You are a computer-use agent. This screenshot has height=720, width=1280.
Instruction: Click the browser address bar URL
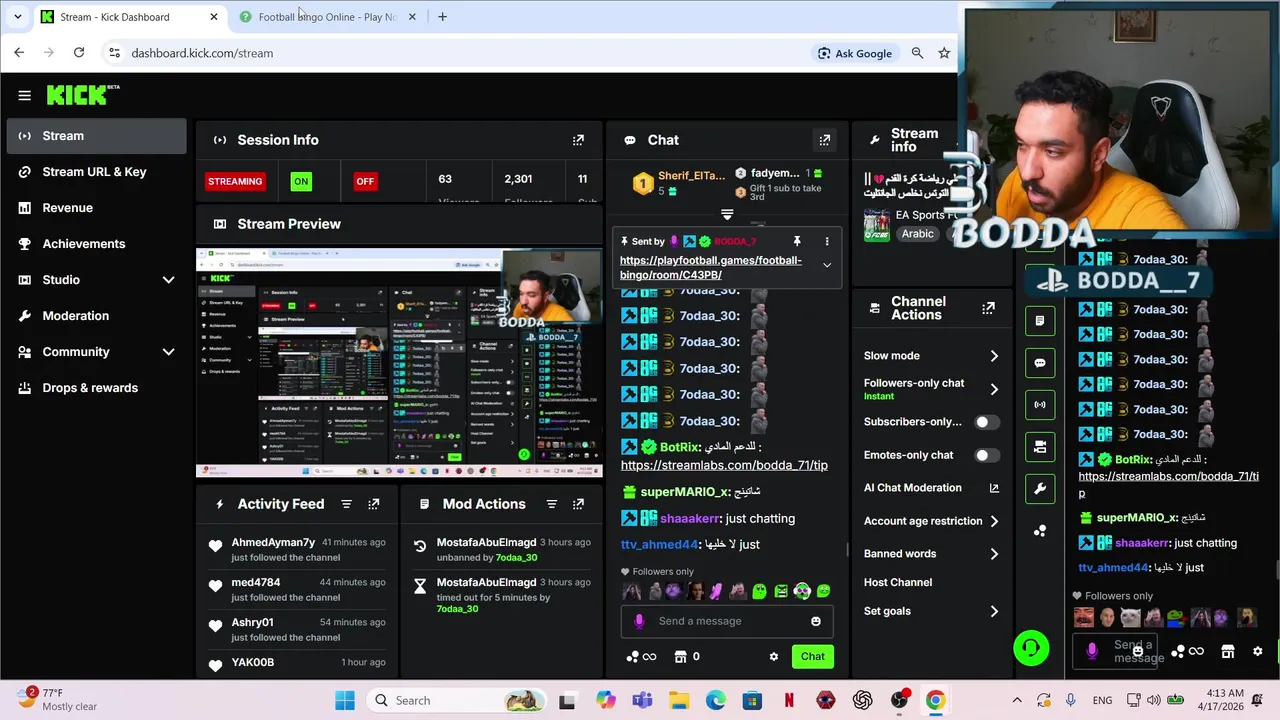(x=202, y=53)
